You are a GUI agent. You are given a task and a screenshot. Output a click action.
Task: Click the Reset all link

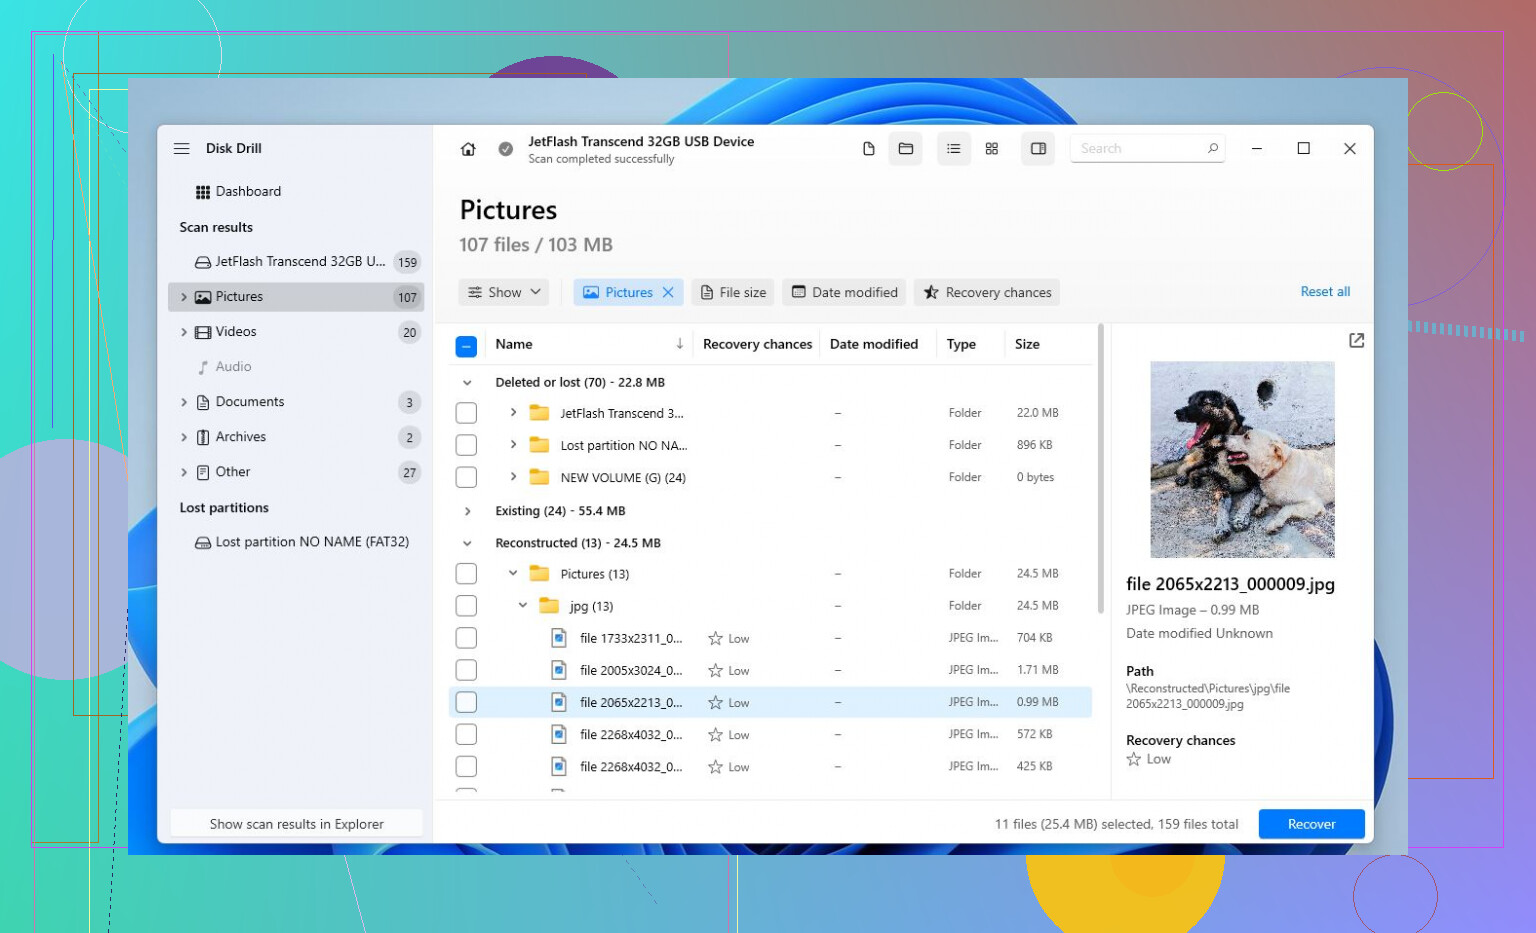point(1325,292)
